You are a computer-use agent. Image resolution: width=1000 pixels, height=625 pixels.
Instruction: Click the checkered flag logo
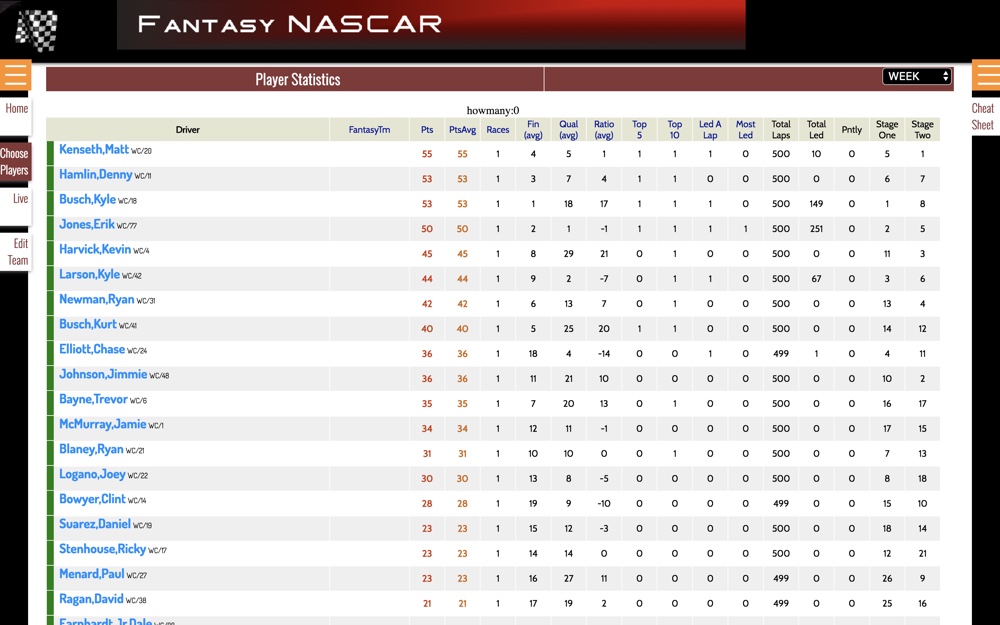tap(36, 29)
